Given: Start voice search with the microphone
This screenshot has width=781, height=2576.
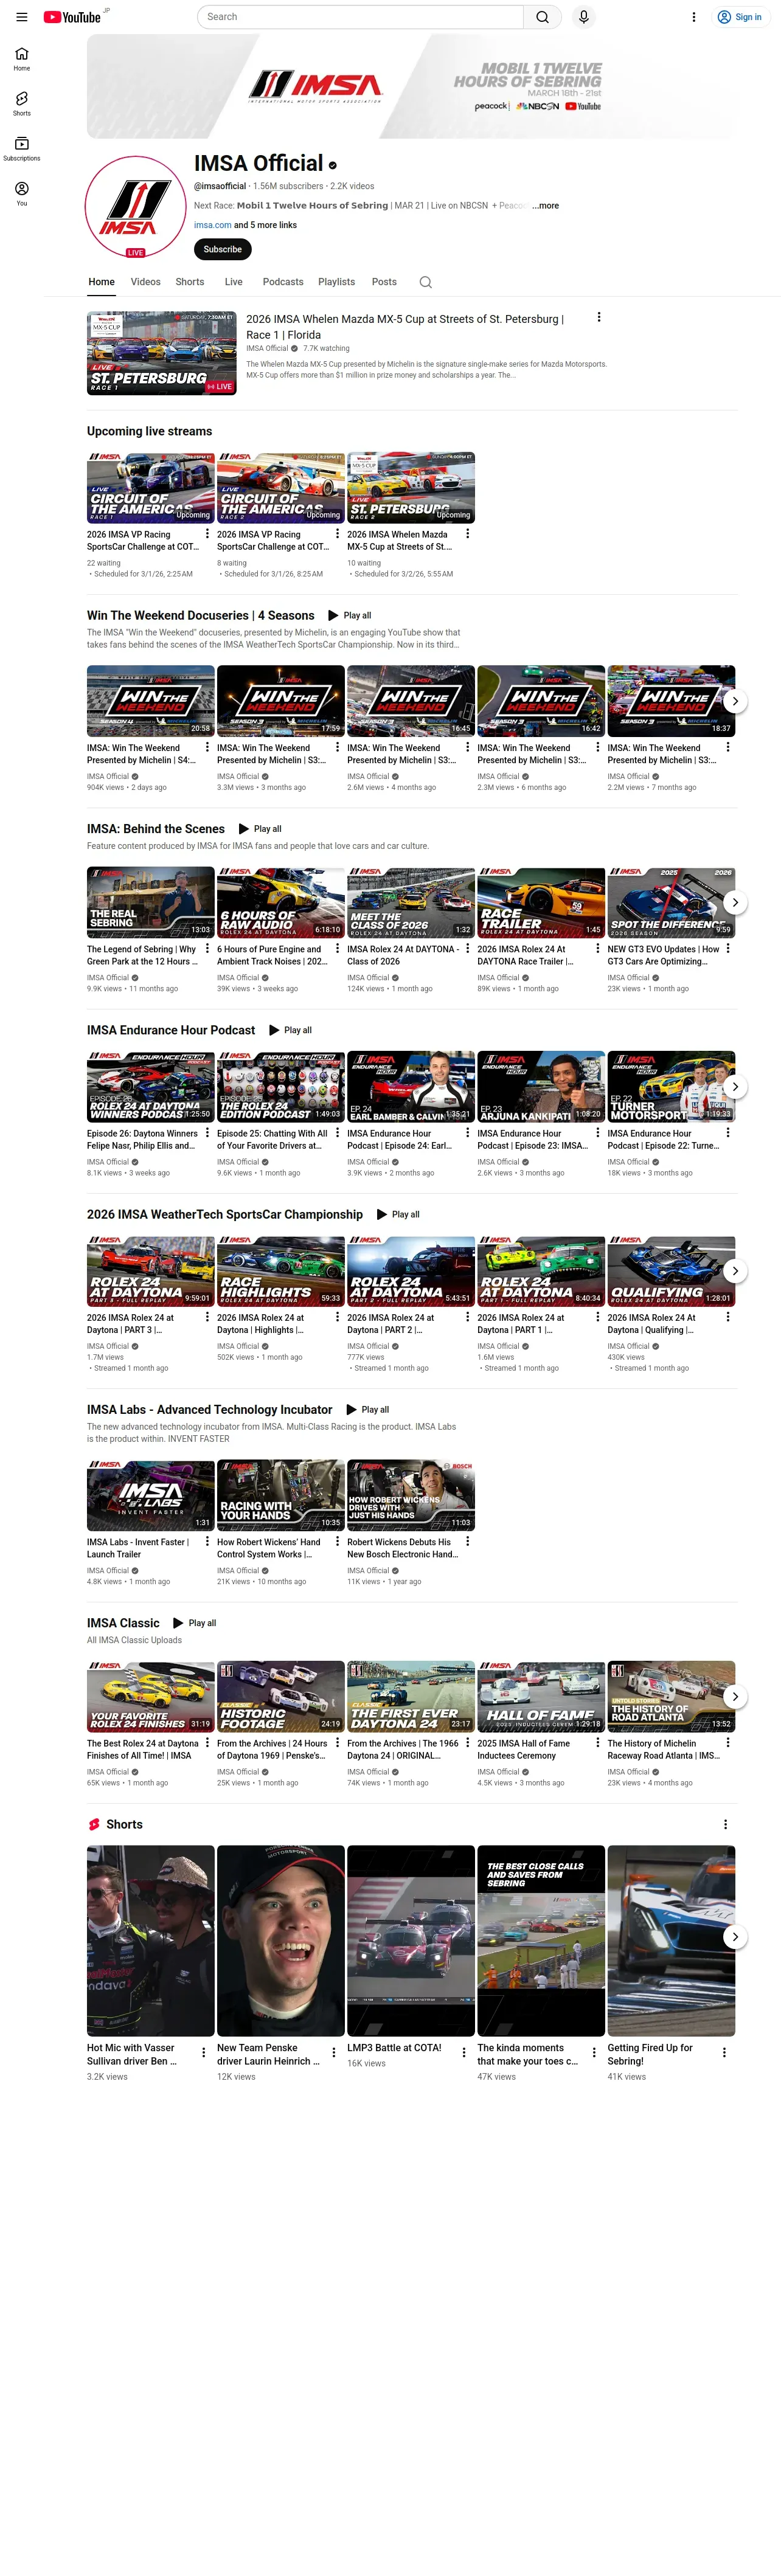Looking at the screenshot, I should (x=584, y=17).
